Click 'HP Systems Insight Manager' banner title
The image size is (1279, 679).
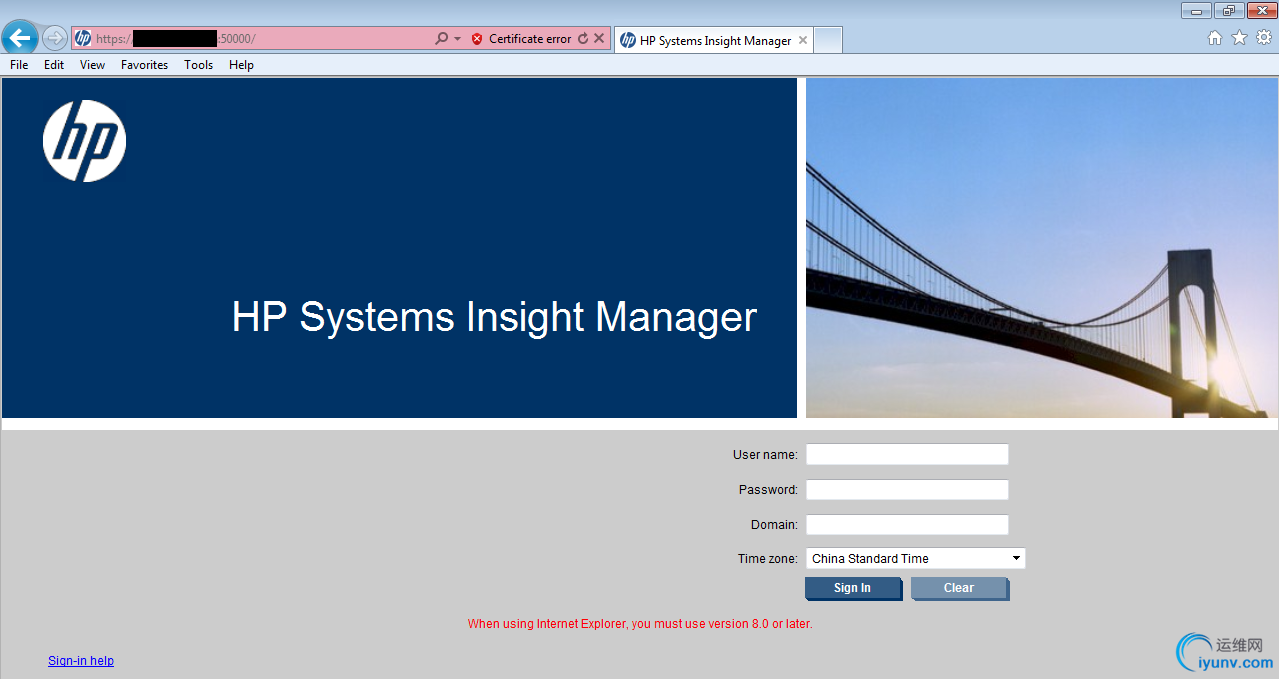[x=495, y=317]
